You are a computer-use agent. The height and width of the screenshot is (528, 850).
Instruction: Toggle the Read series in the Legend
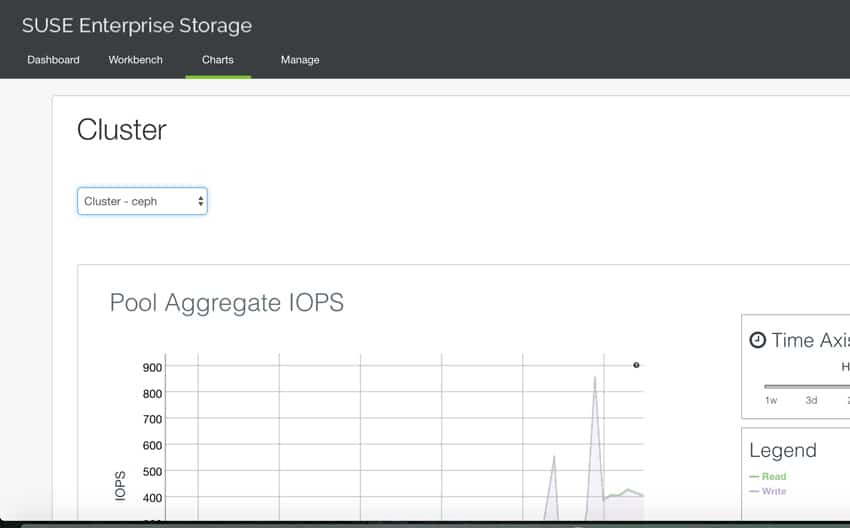pos(774,477)
